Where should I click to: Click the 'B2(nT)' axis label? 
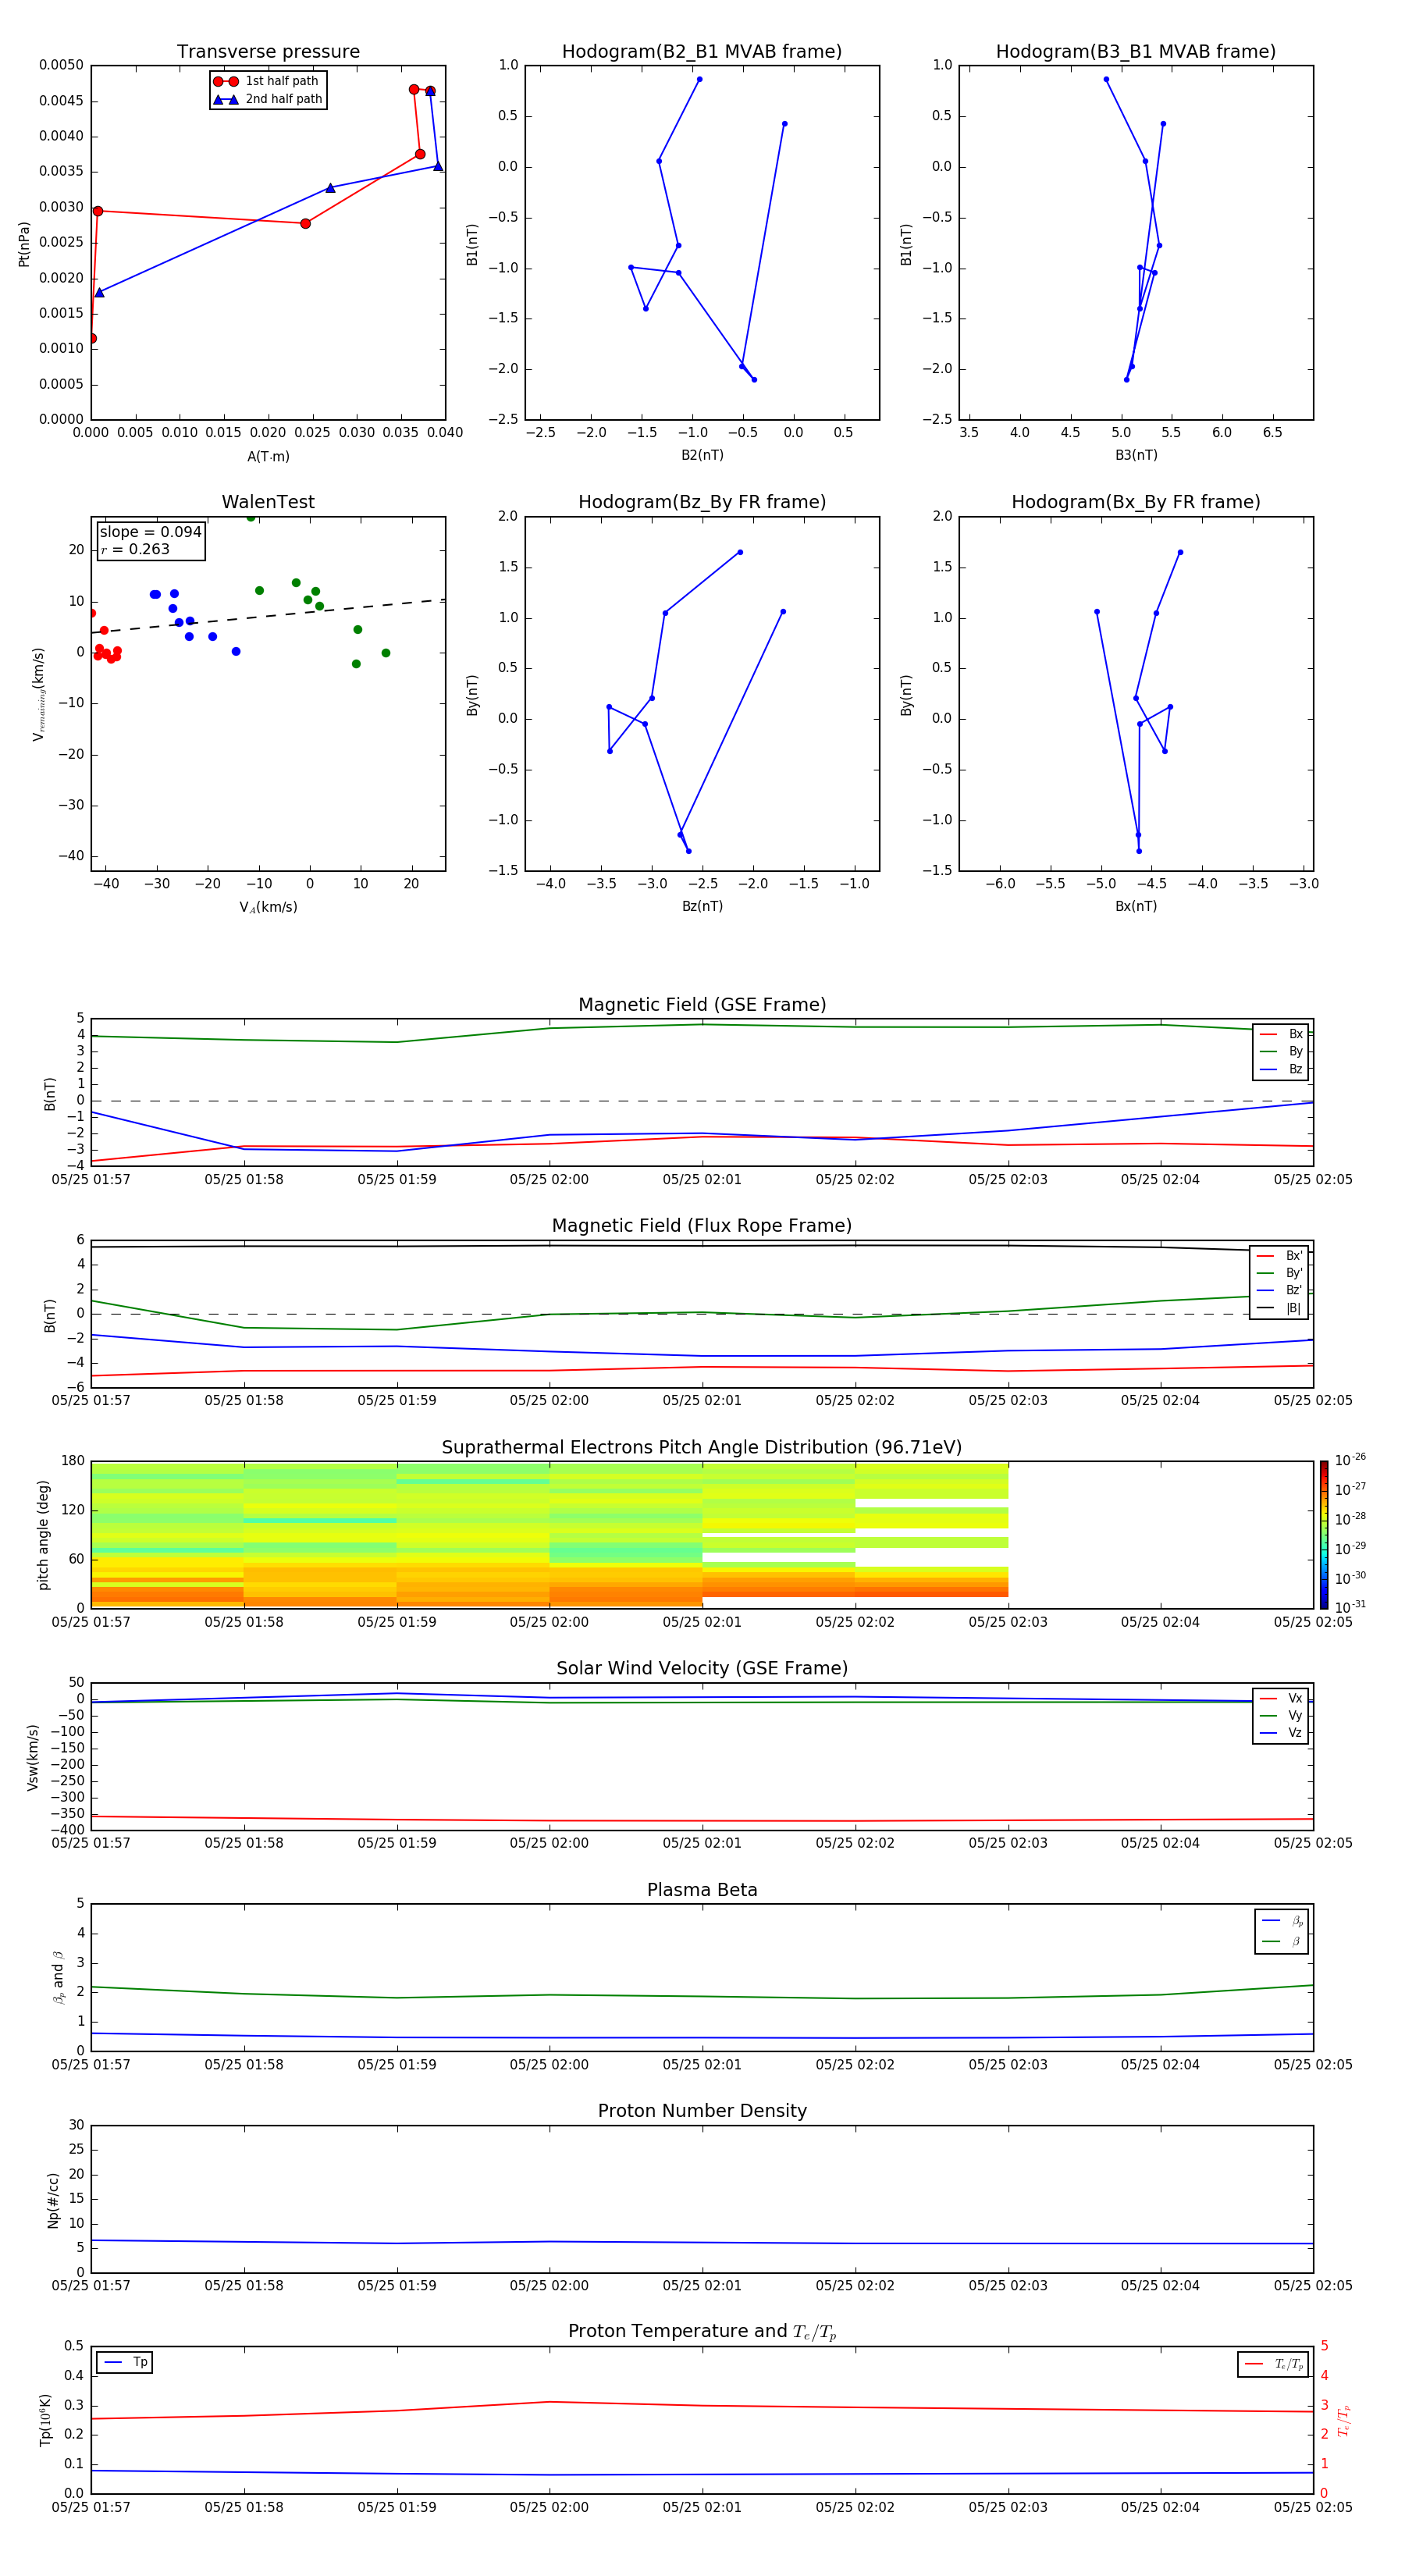tap(702, 455)
